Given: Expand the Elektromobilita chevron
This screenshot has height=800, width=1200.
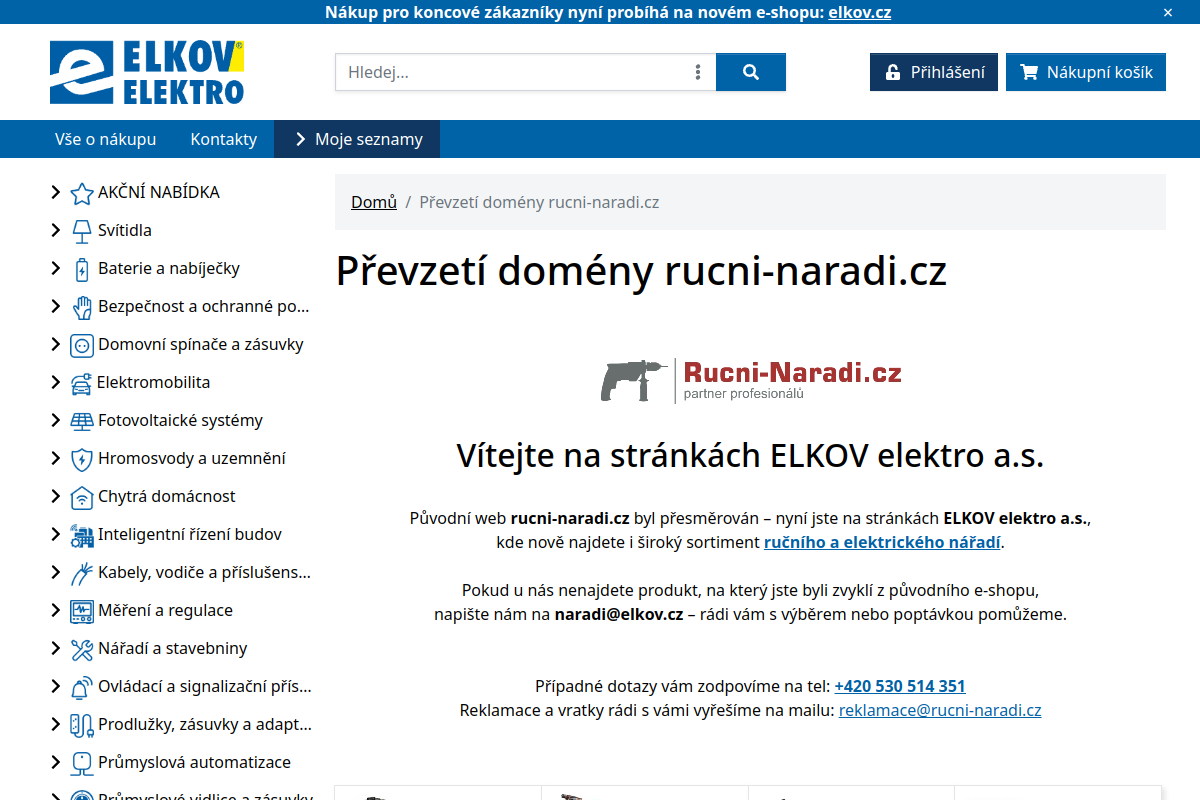Looking at the screenshot, I should pyautogui.click(x=56, y=382).
